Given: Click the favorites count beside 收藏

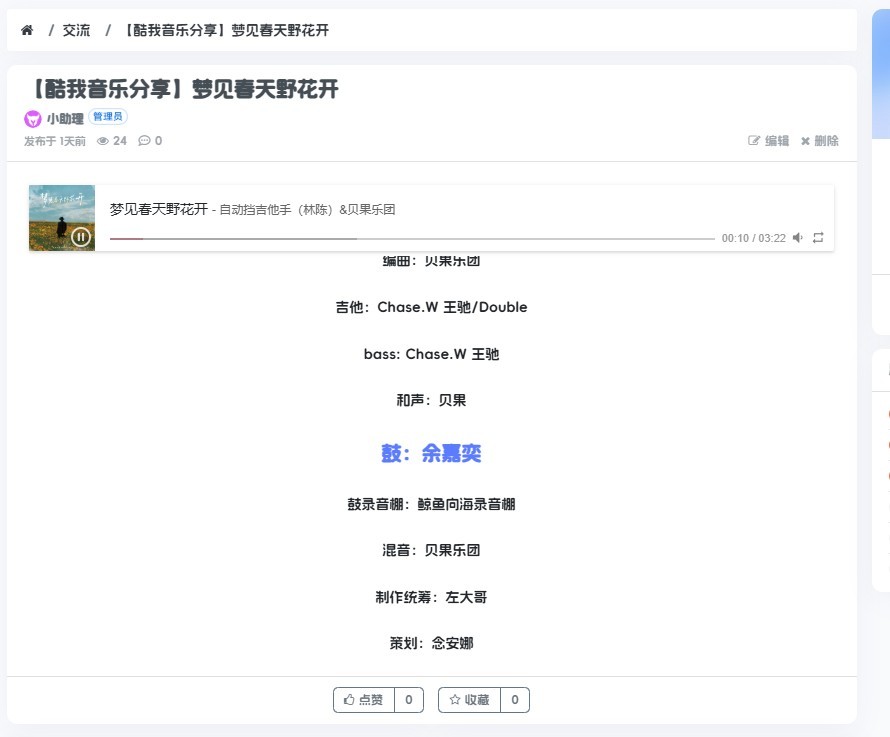Looking at the screenshot, I should click(x=514, y=700).
